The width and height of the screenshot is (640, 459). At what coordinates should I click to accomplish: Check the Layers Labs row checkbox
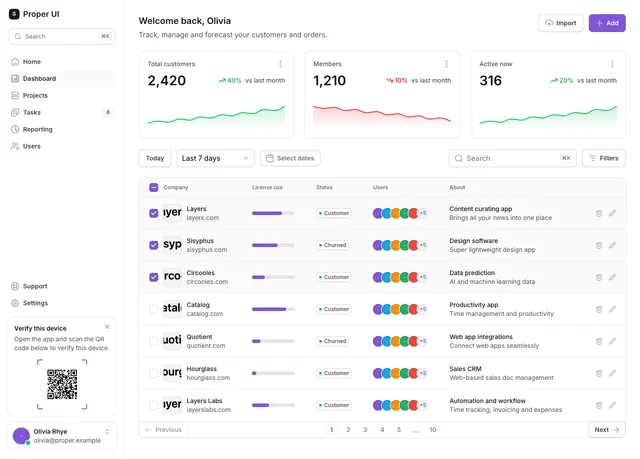click(x=153, y=405)
